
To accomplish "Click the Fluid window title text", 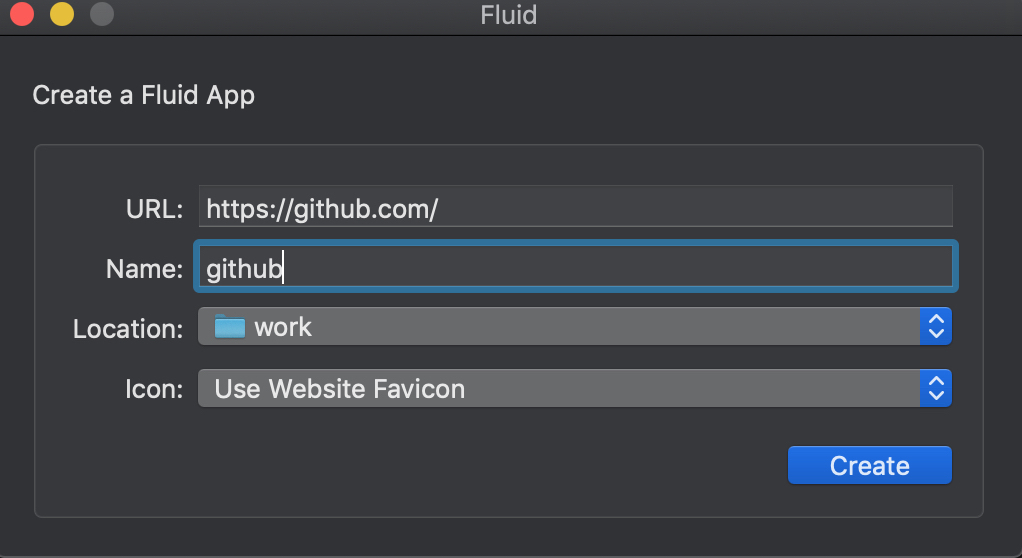I will tap(508, 14).
